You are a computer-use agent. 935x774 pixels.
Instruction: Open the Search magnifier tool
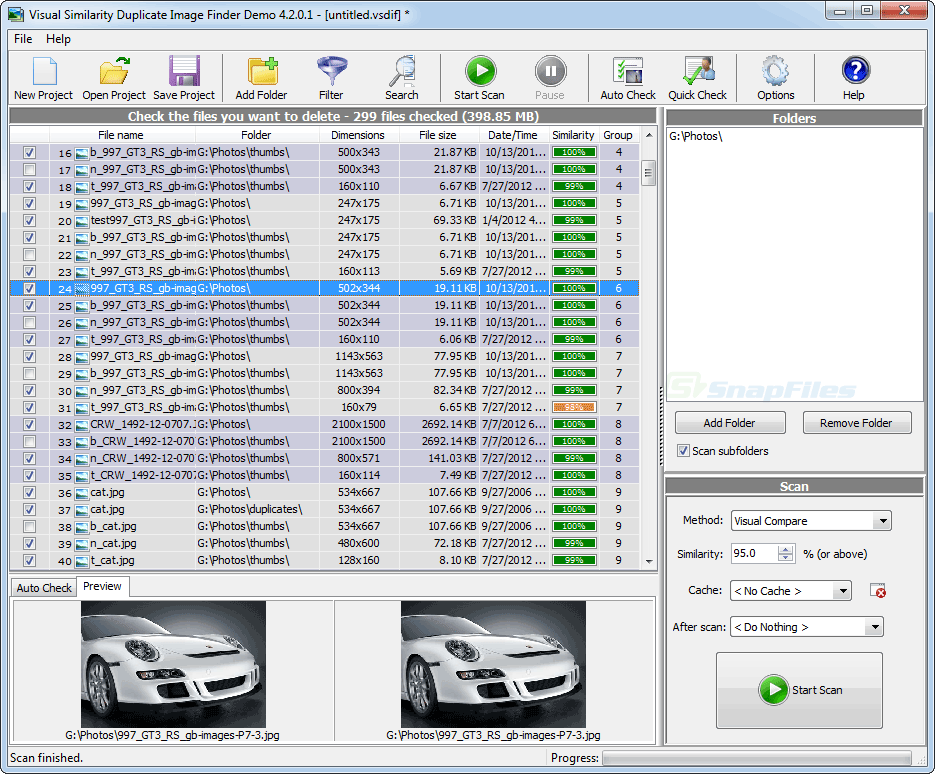click(401, 78)
